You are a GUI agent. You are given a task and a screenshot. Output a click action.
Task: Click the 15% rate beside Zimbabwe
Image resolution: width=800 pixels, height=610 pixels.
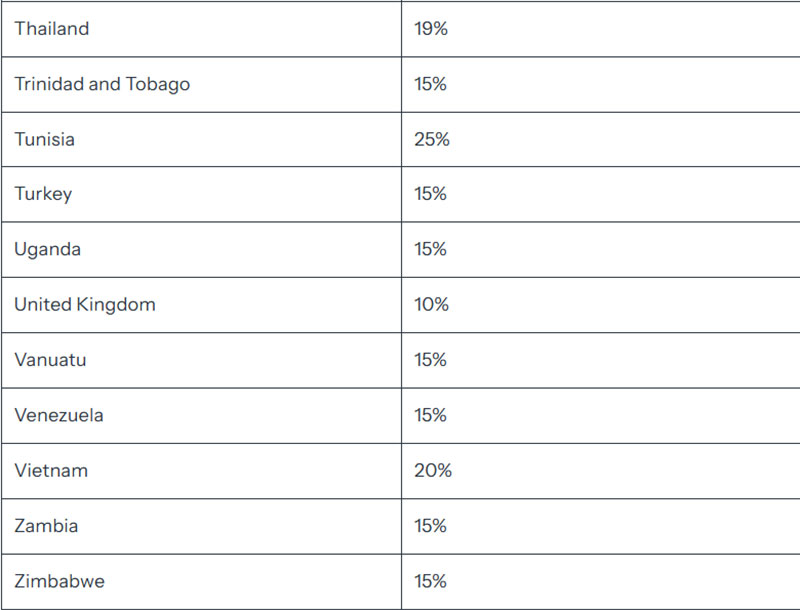[x=430, y=581]
